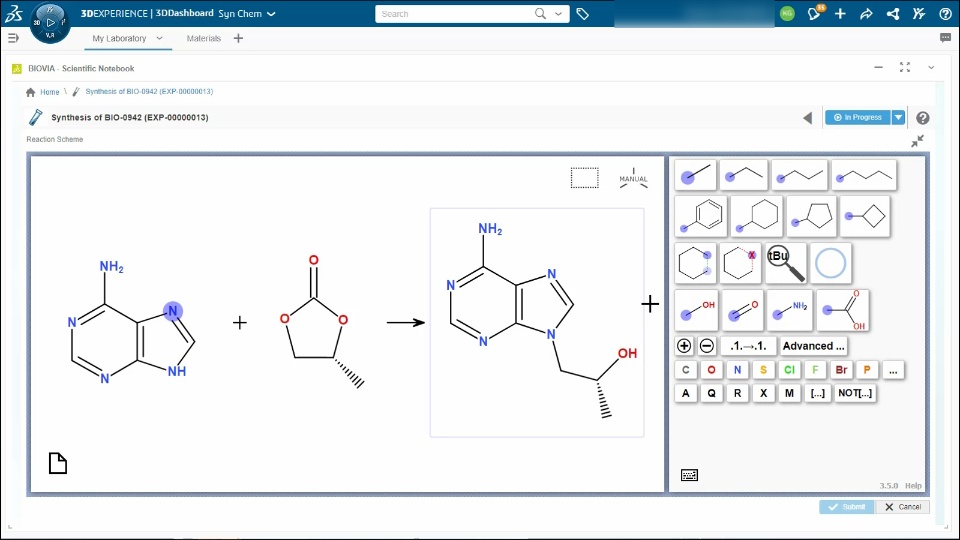Add a cyclobutane ring fragment
960x540 pixels.
(x=864, y=216)
